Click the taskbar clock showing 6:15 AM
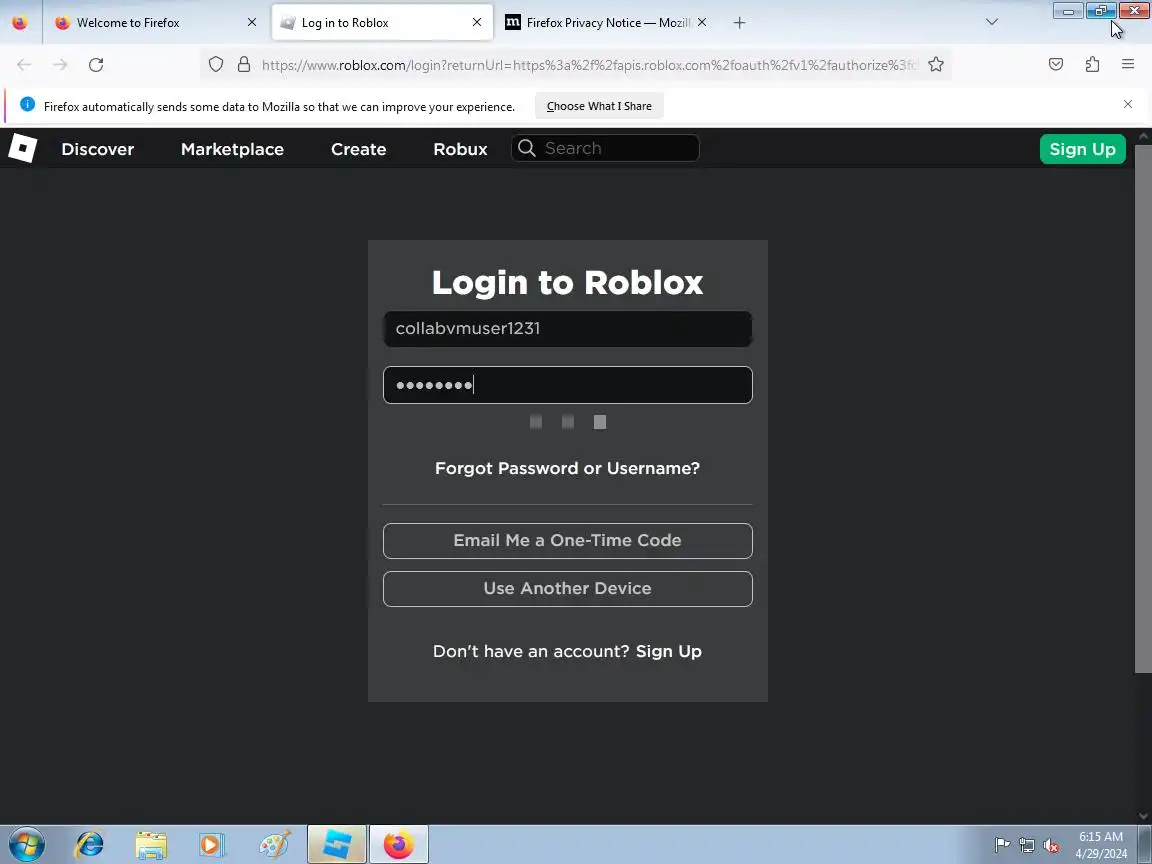 tap(1101, 845)
